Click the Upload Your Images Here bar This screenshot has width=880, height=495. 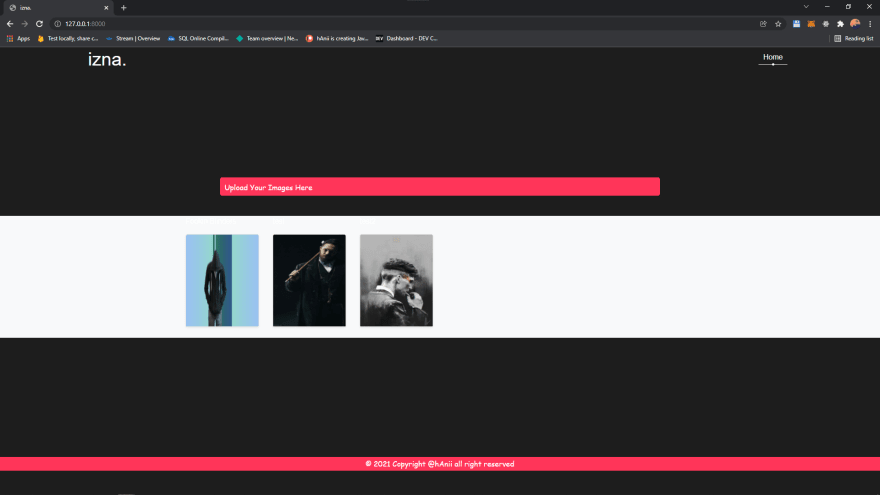(x=439, y=187)
